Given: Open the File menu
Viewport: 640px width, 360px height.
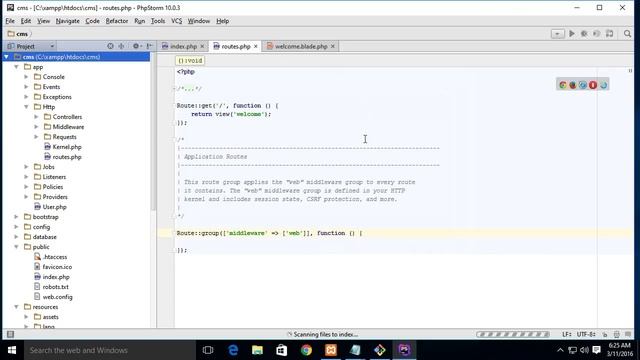Looking at the screenshot, I should point(10,21).
